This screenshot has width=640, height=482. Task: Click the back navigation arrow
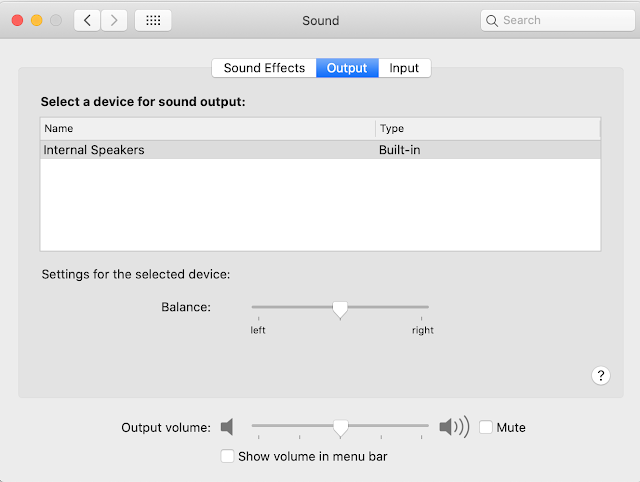87,20
